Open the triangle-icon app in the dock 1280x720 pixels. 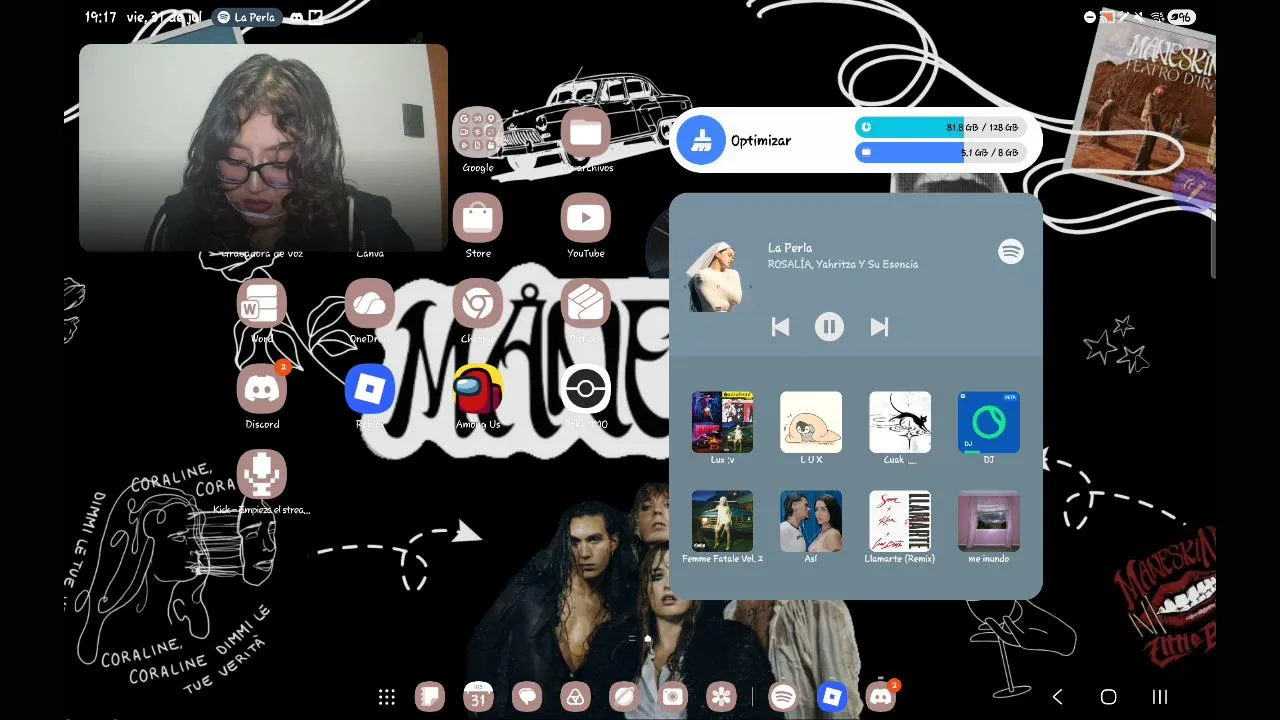click(575, 697)
